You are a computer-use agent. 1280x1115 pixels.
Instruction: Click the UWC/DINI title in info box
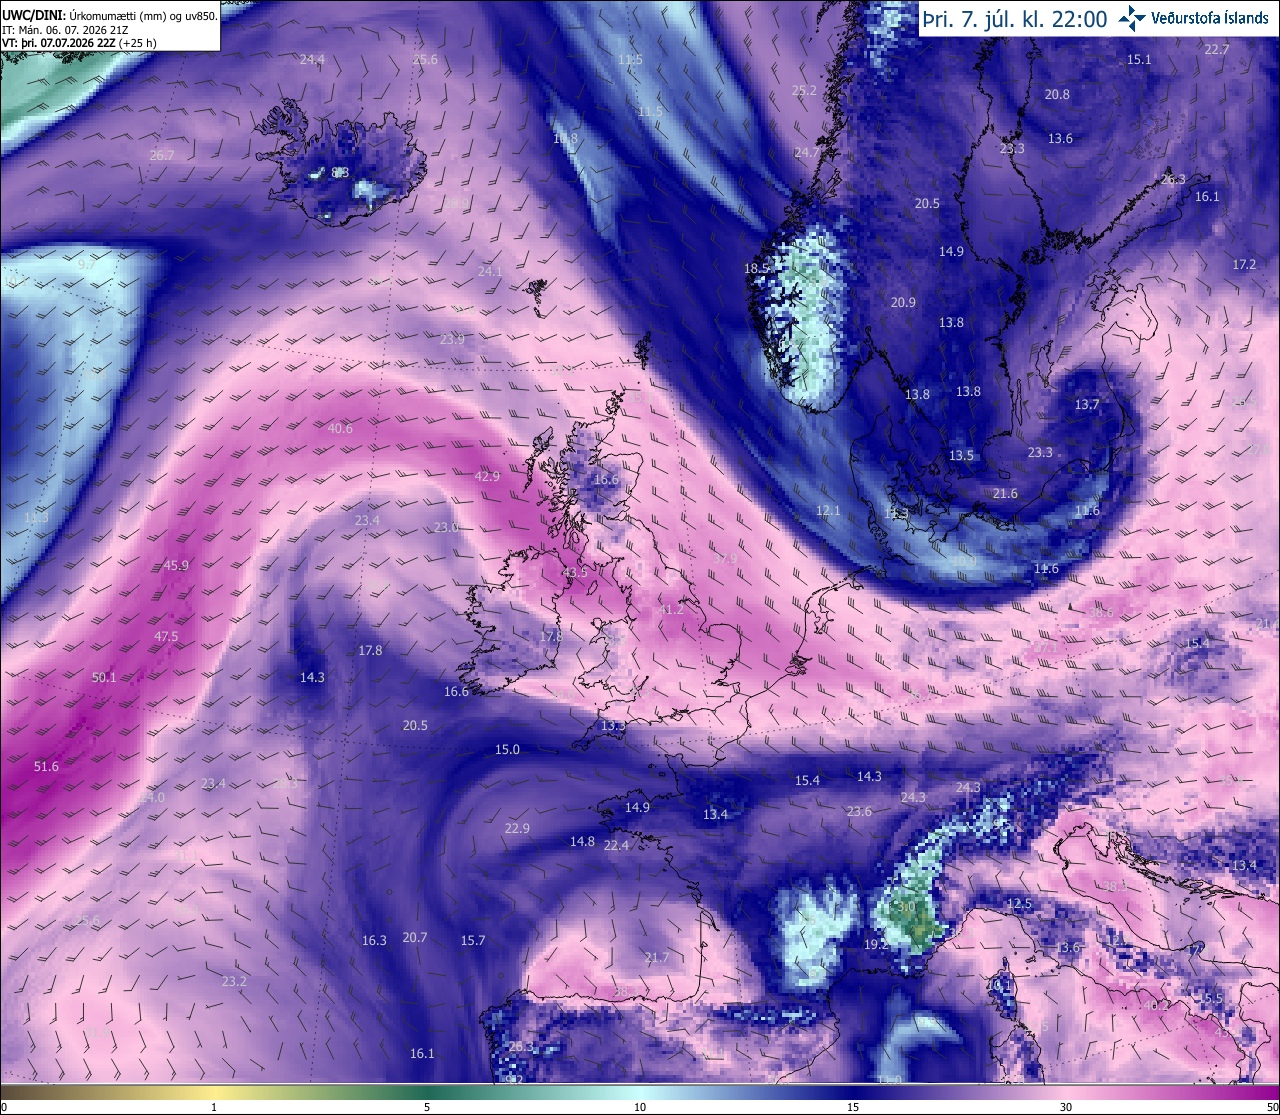(33, 15)
